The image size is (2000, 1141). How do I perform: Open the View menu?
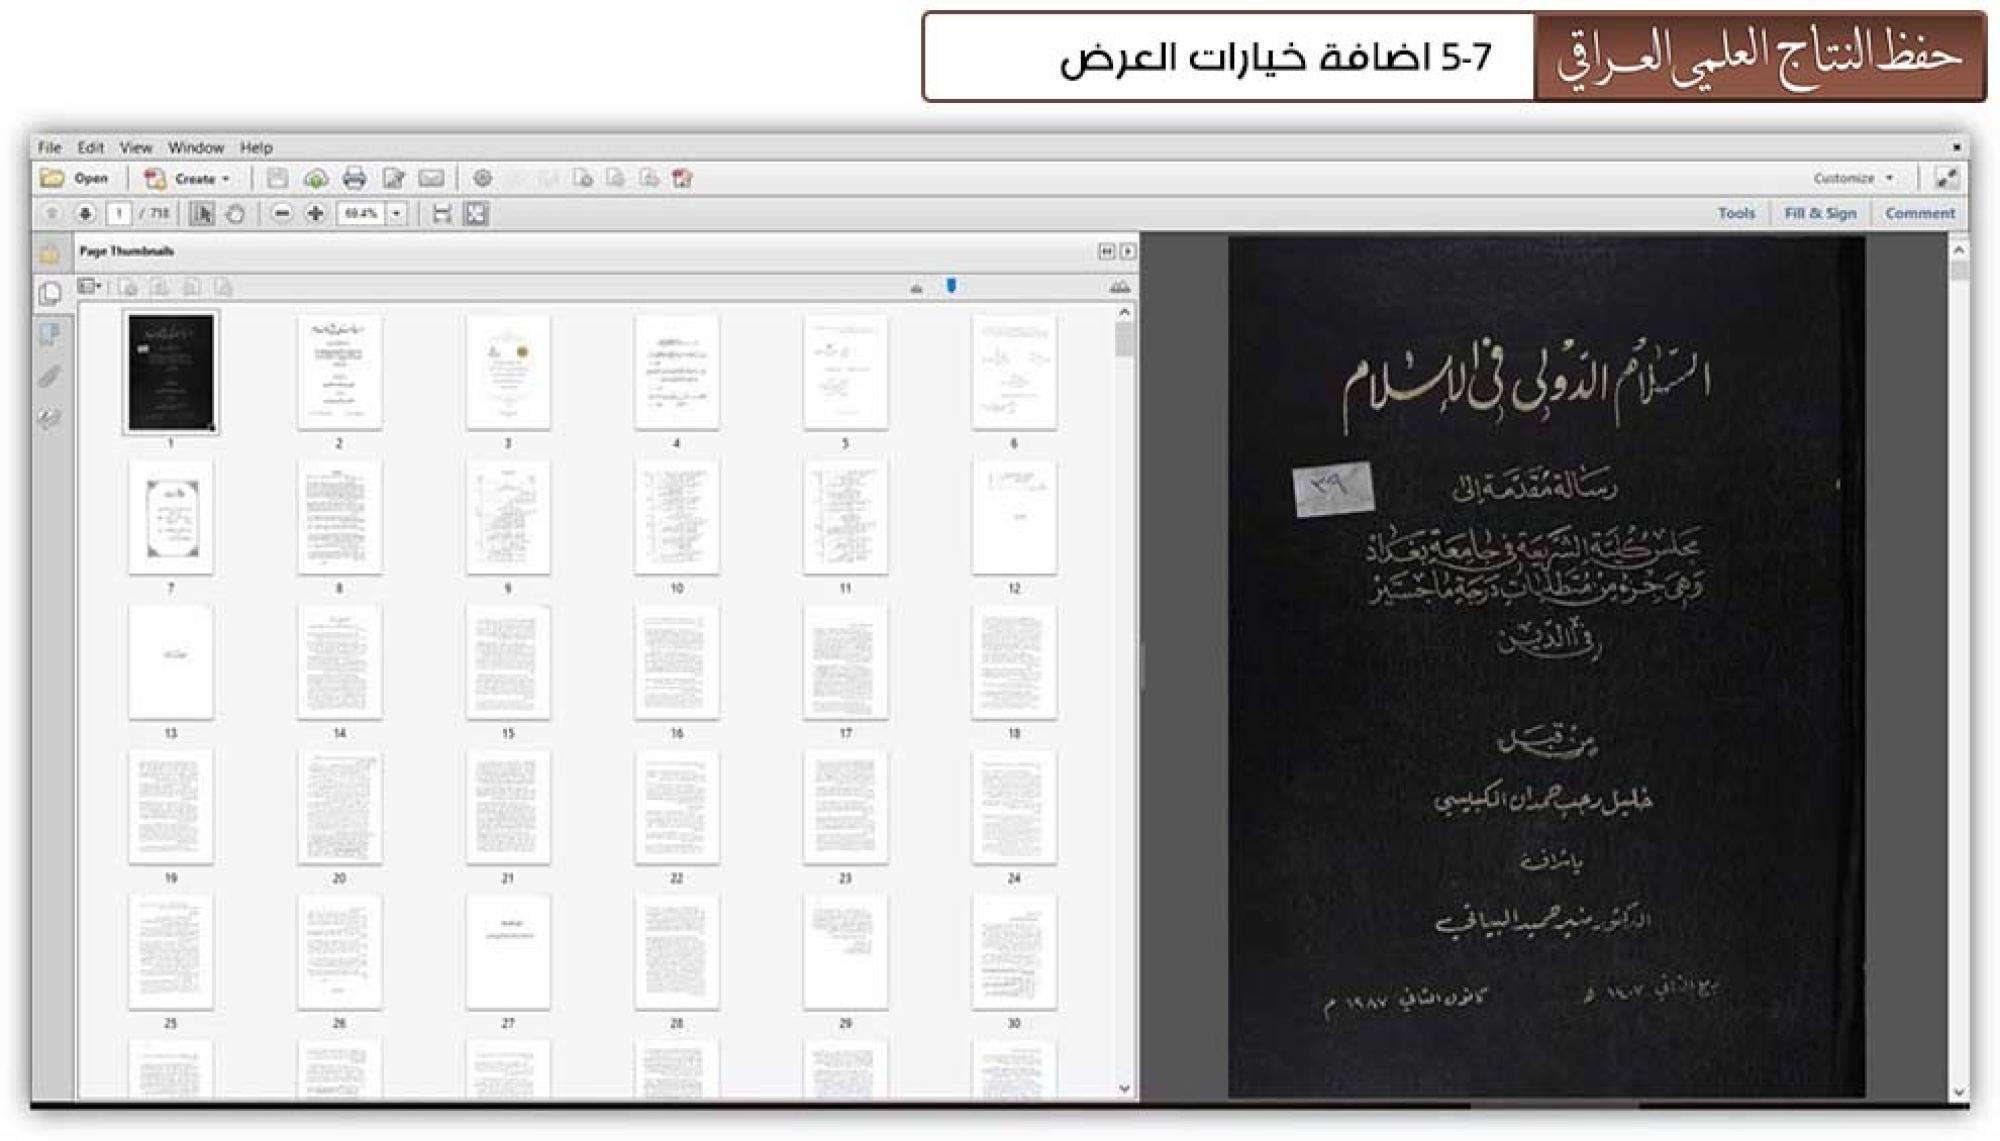pos(136,148)
